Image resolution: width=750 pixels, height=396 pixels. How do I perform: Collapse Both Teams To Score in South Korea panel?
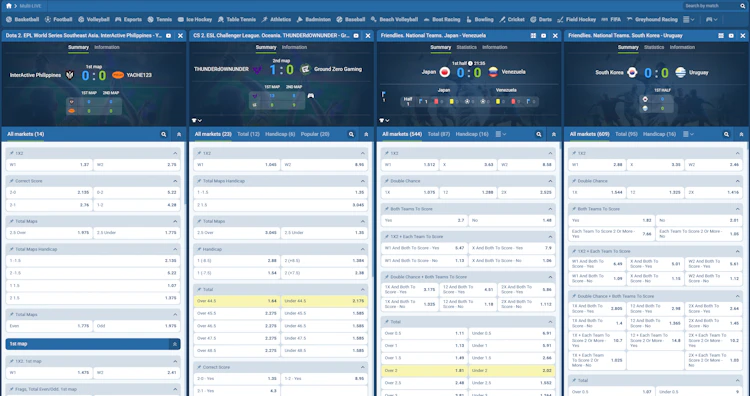coord(738,209)
